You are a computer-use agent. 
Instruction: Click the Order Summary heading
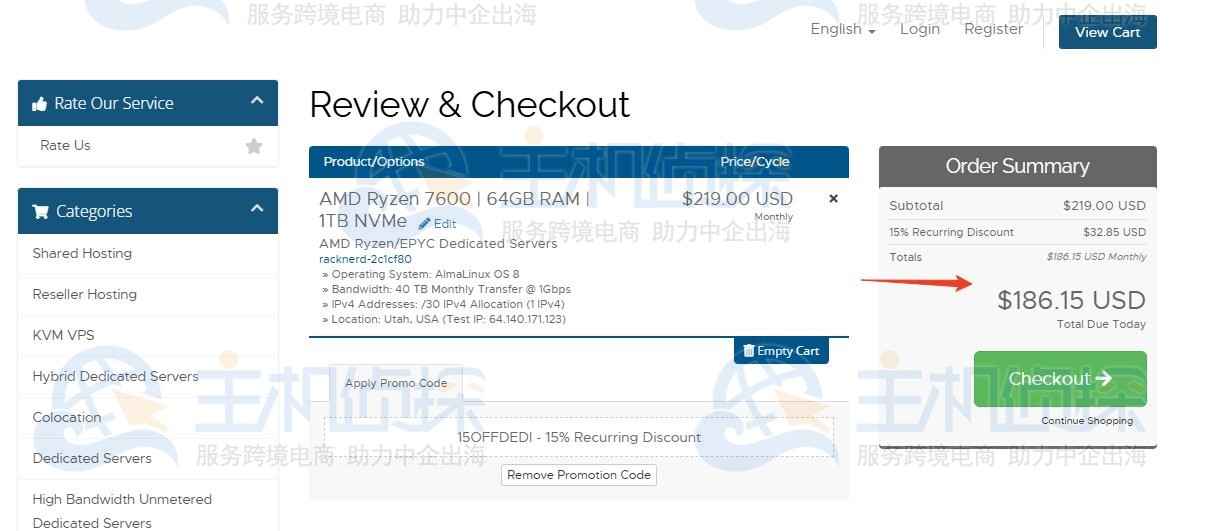1018,166
